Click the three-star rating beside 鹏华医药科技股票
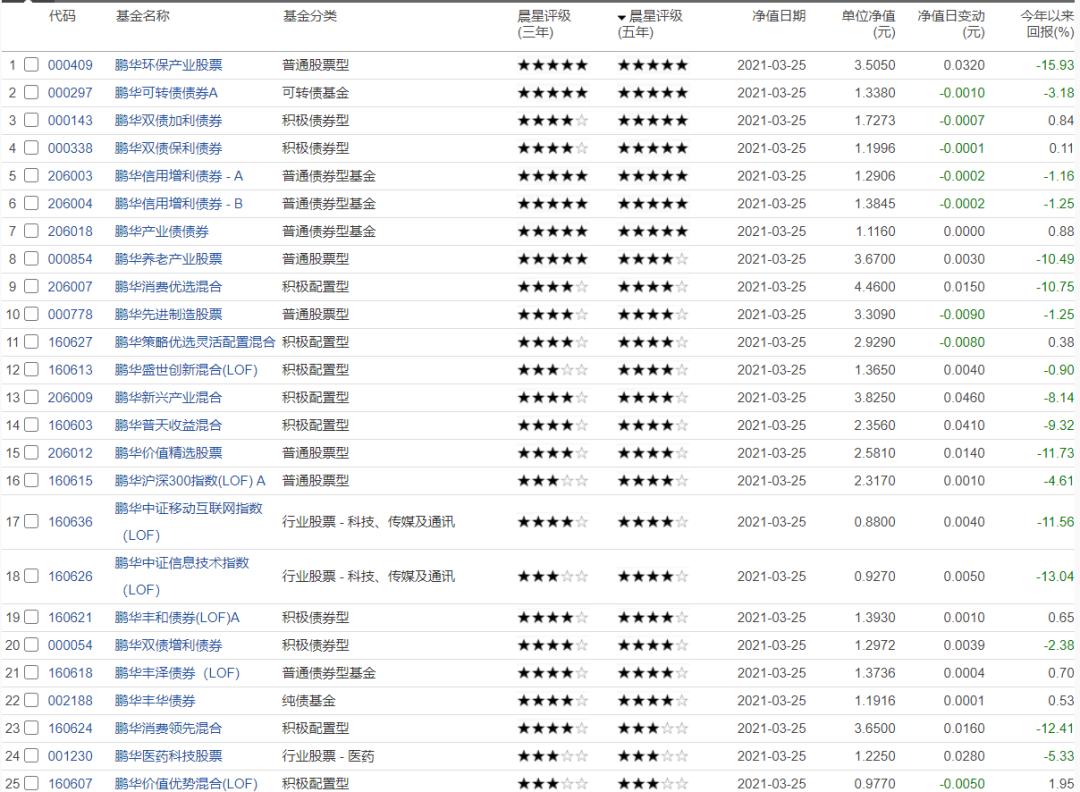Viewport: 1080px width, 792px height. (x=552, y=756)
